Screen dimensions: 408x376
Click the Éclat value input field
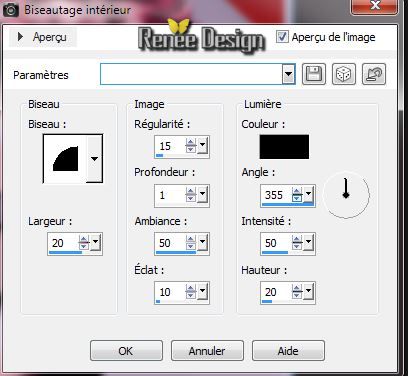point(170,292)
